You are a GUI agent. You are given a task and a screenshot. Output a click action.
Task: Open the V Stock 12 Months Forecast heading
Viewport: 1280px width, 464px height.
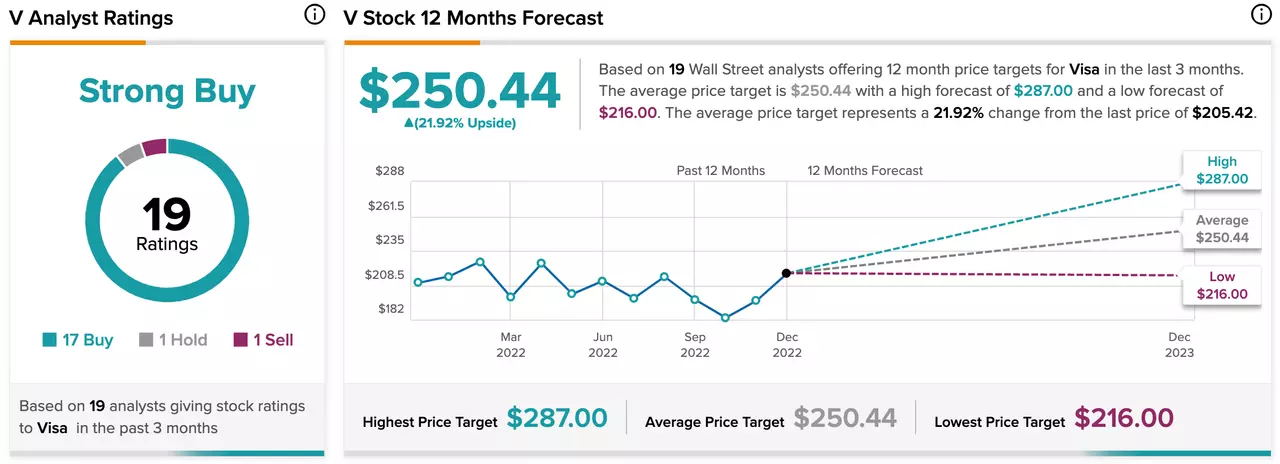(x=474, y=18)
